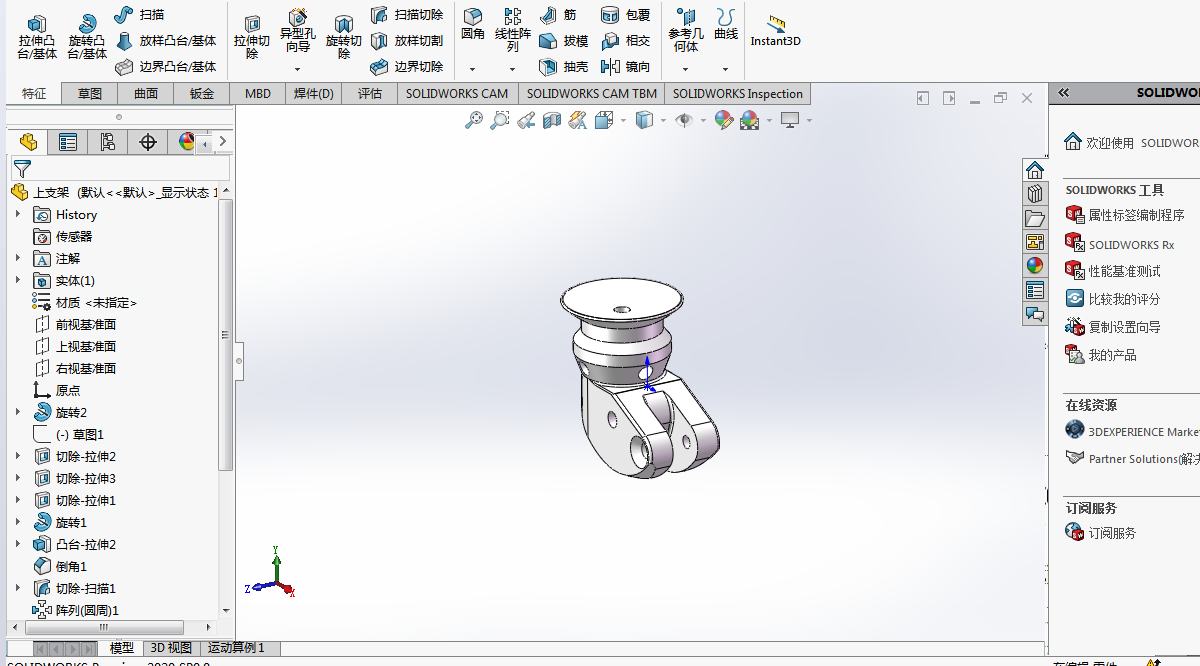Open the 曲线 curves tool
This screenshot has width=1200, height=666.
[x=726, y=25]
